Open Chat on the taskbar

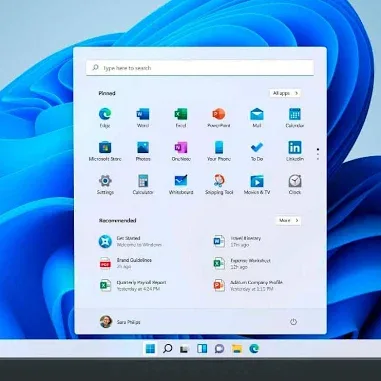219,349
